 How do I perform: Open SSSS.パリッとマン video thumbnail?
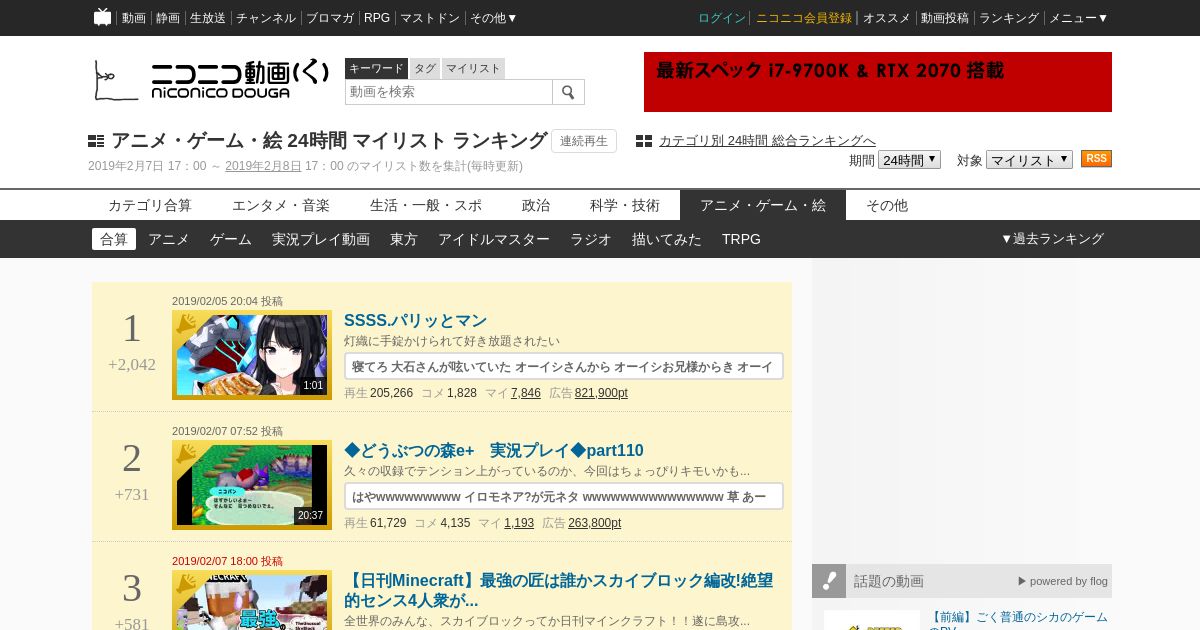coord(252,355)
